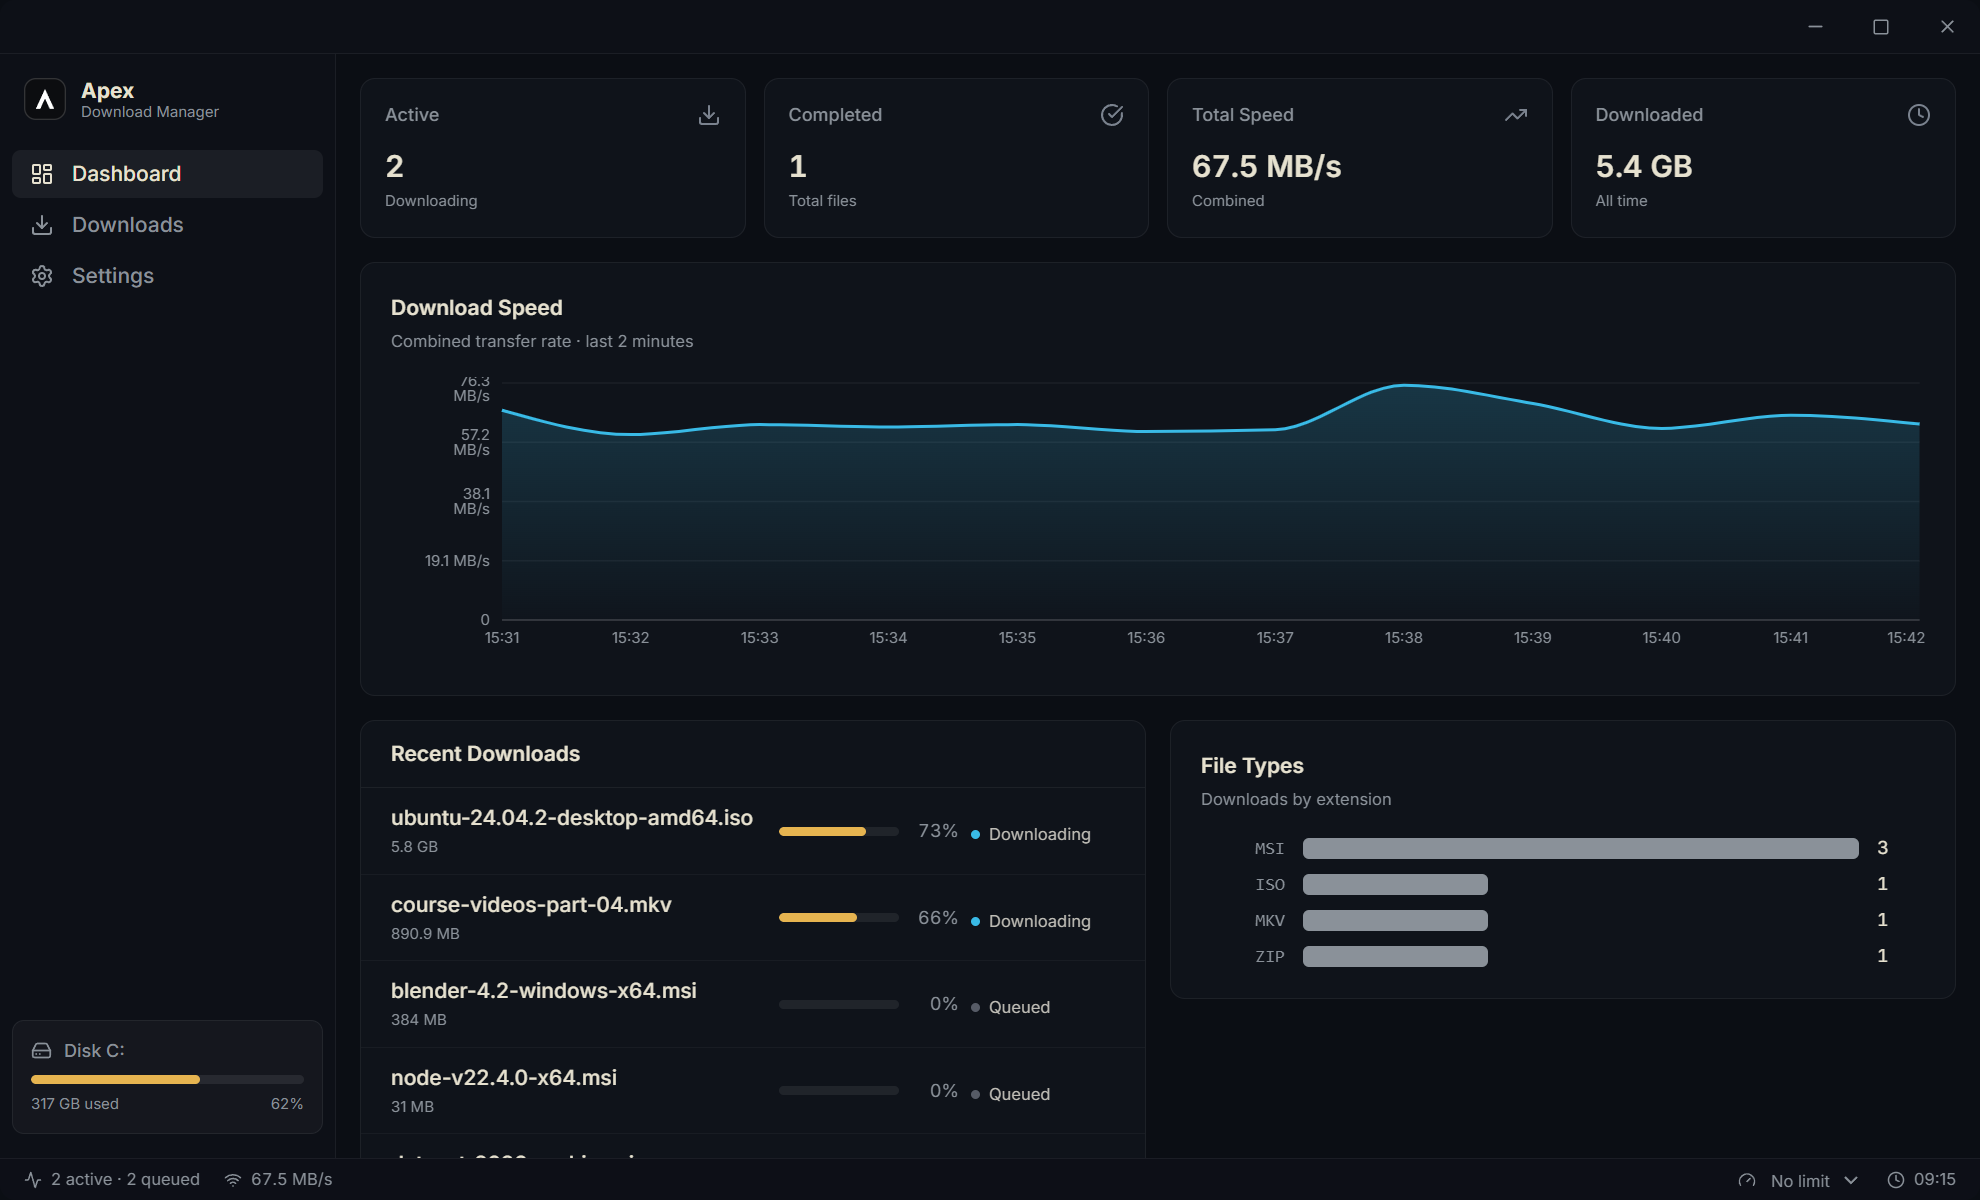Click the Settings gear icon
Screen dimensions: 1980x1200
(42, 276)
